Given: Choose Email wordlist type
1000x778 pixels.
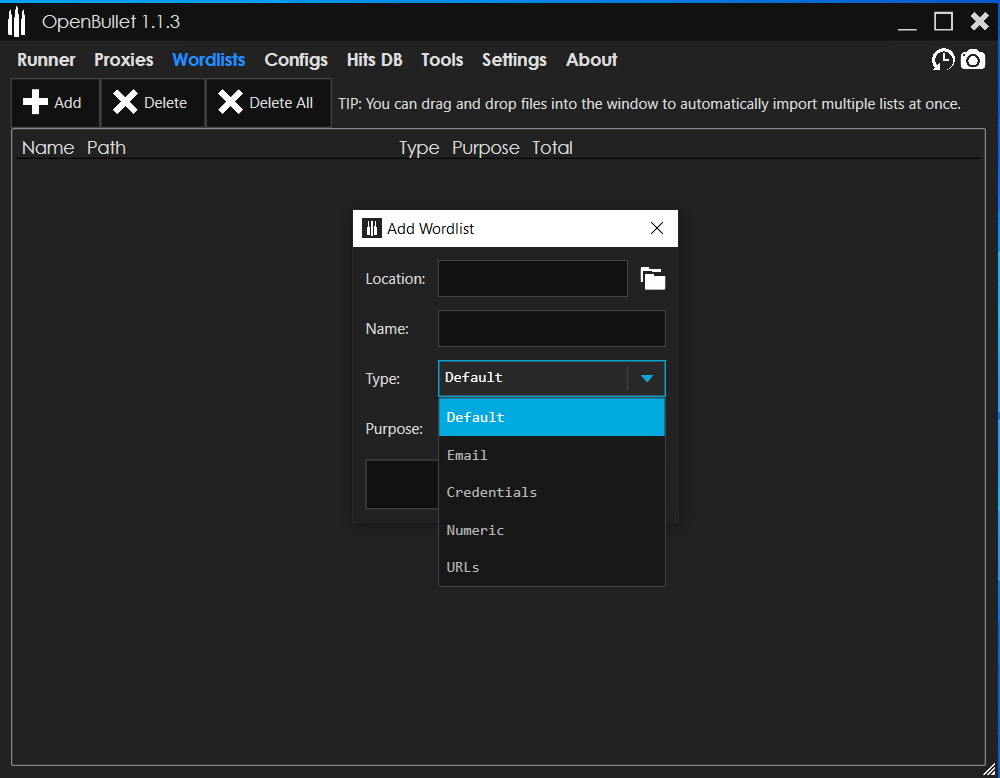Looking at the screenshot, I should click(552, 455).
